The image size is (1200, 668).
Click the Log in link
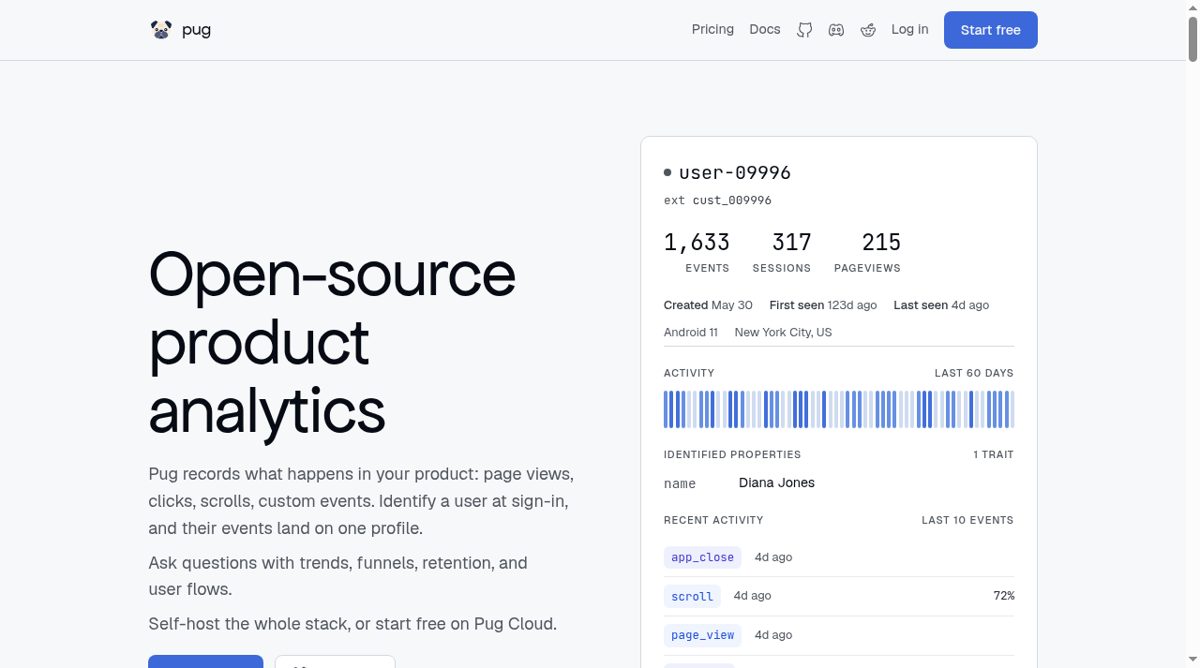tap(910, 29)
